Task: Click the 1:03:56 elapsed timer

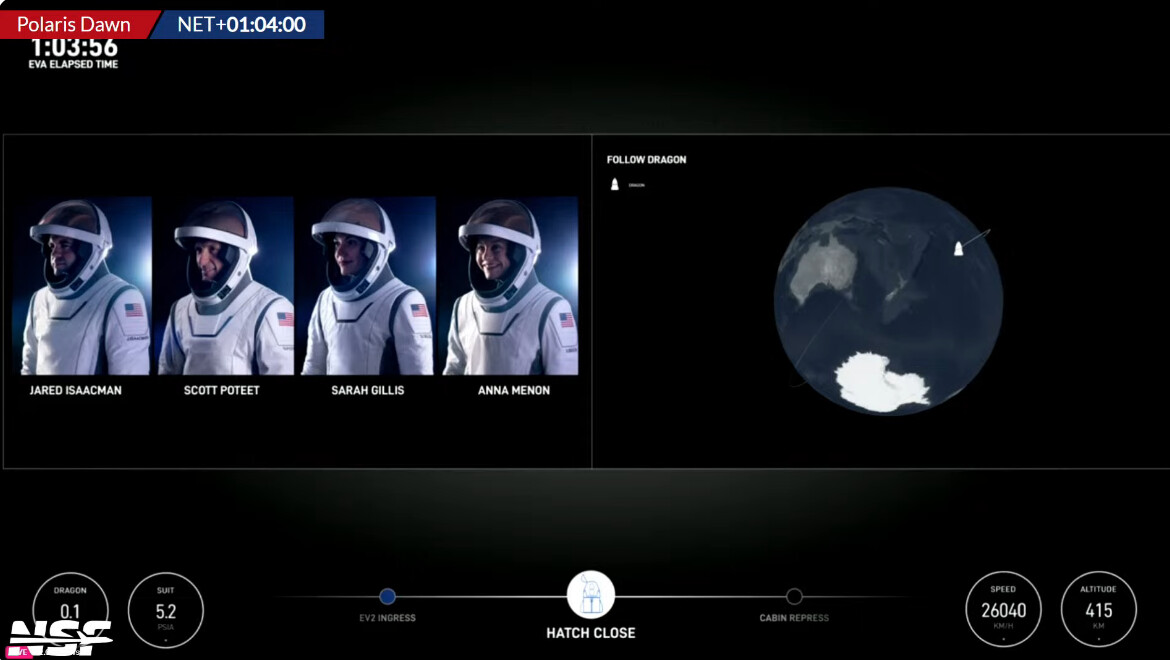Action: tap(74, 48)
